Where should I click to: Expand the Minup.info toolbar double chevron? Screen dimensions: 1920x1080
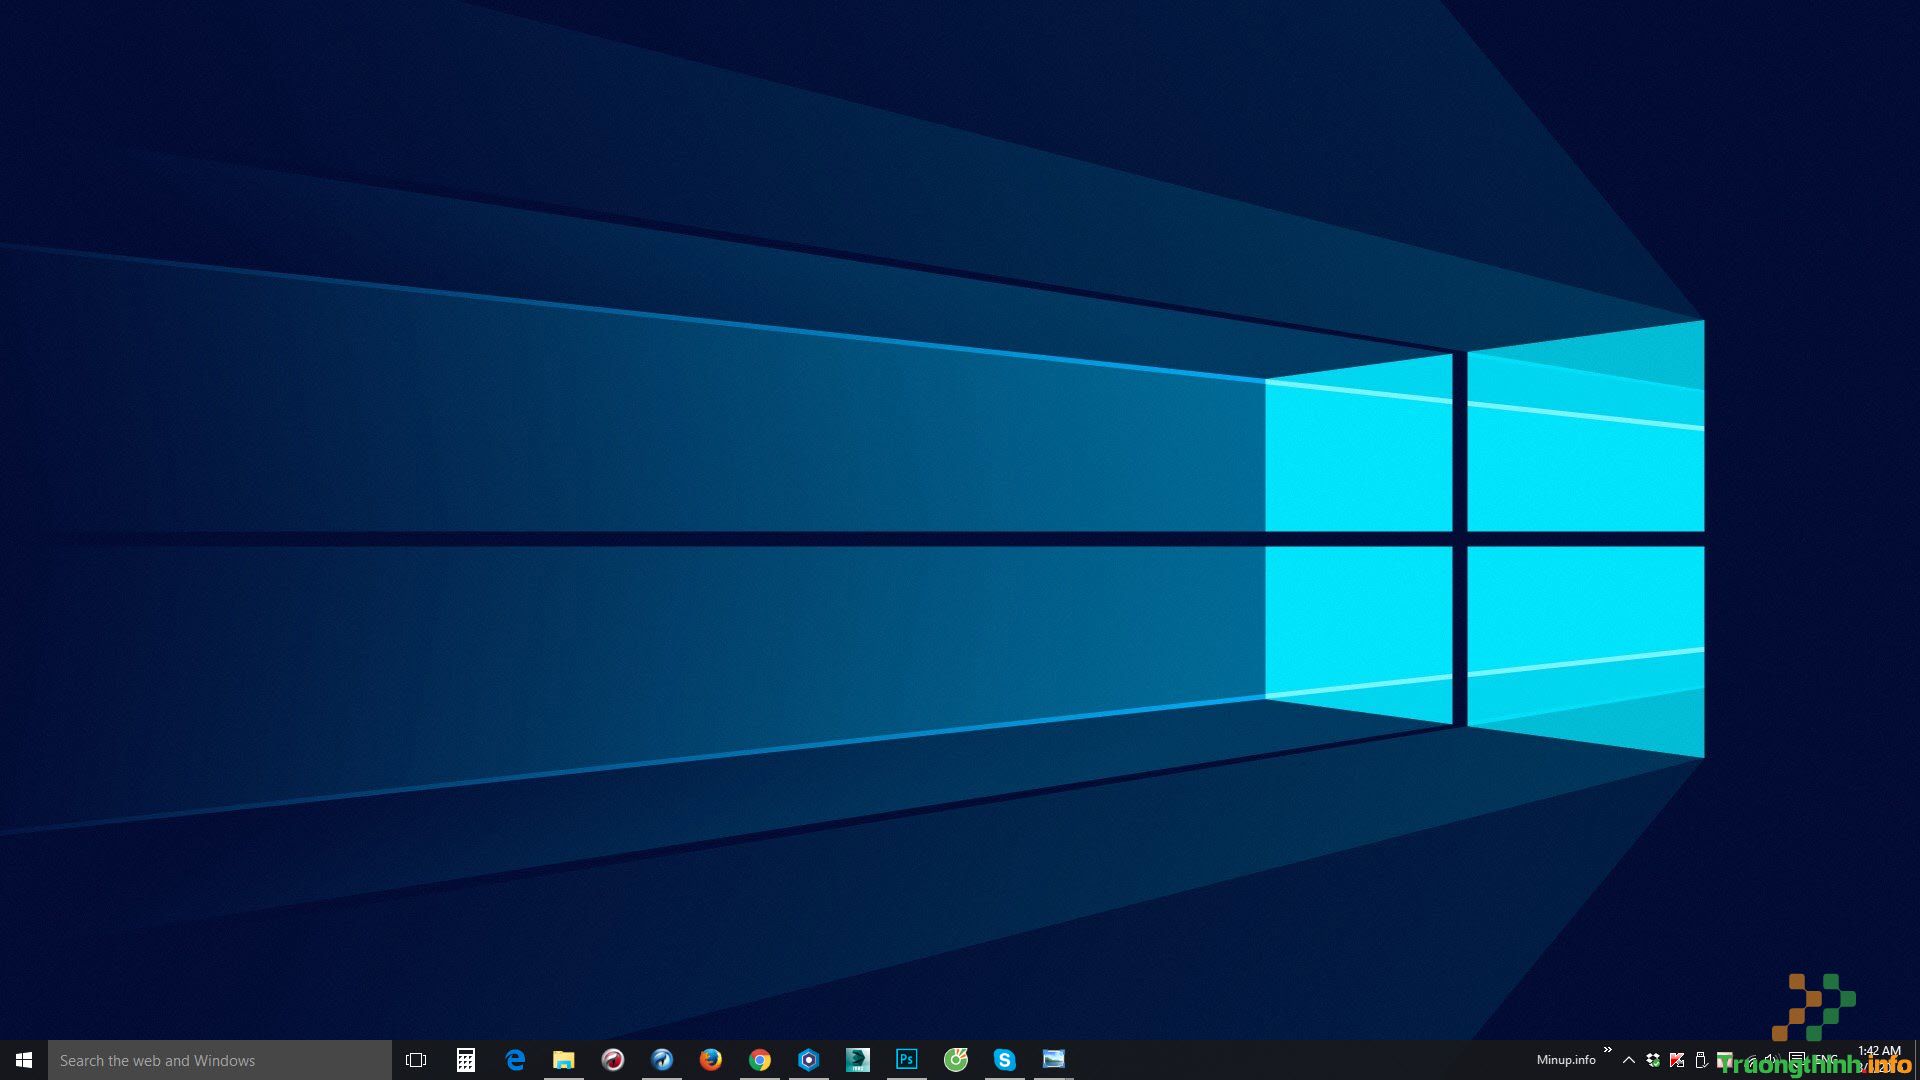pos(1607,1050)
